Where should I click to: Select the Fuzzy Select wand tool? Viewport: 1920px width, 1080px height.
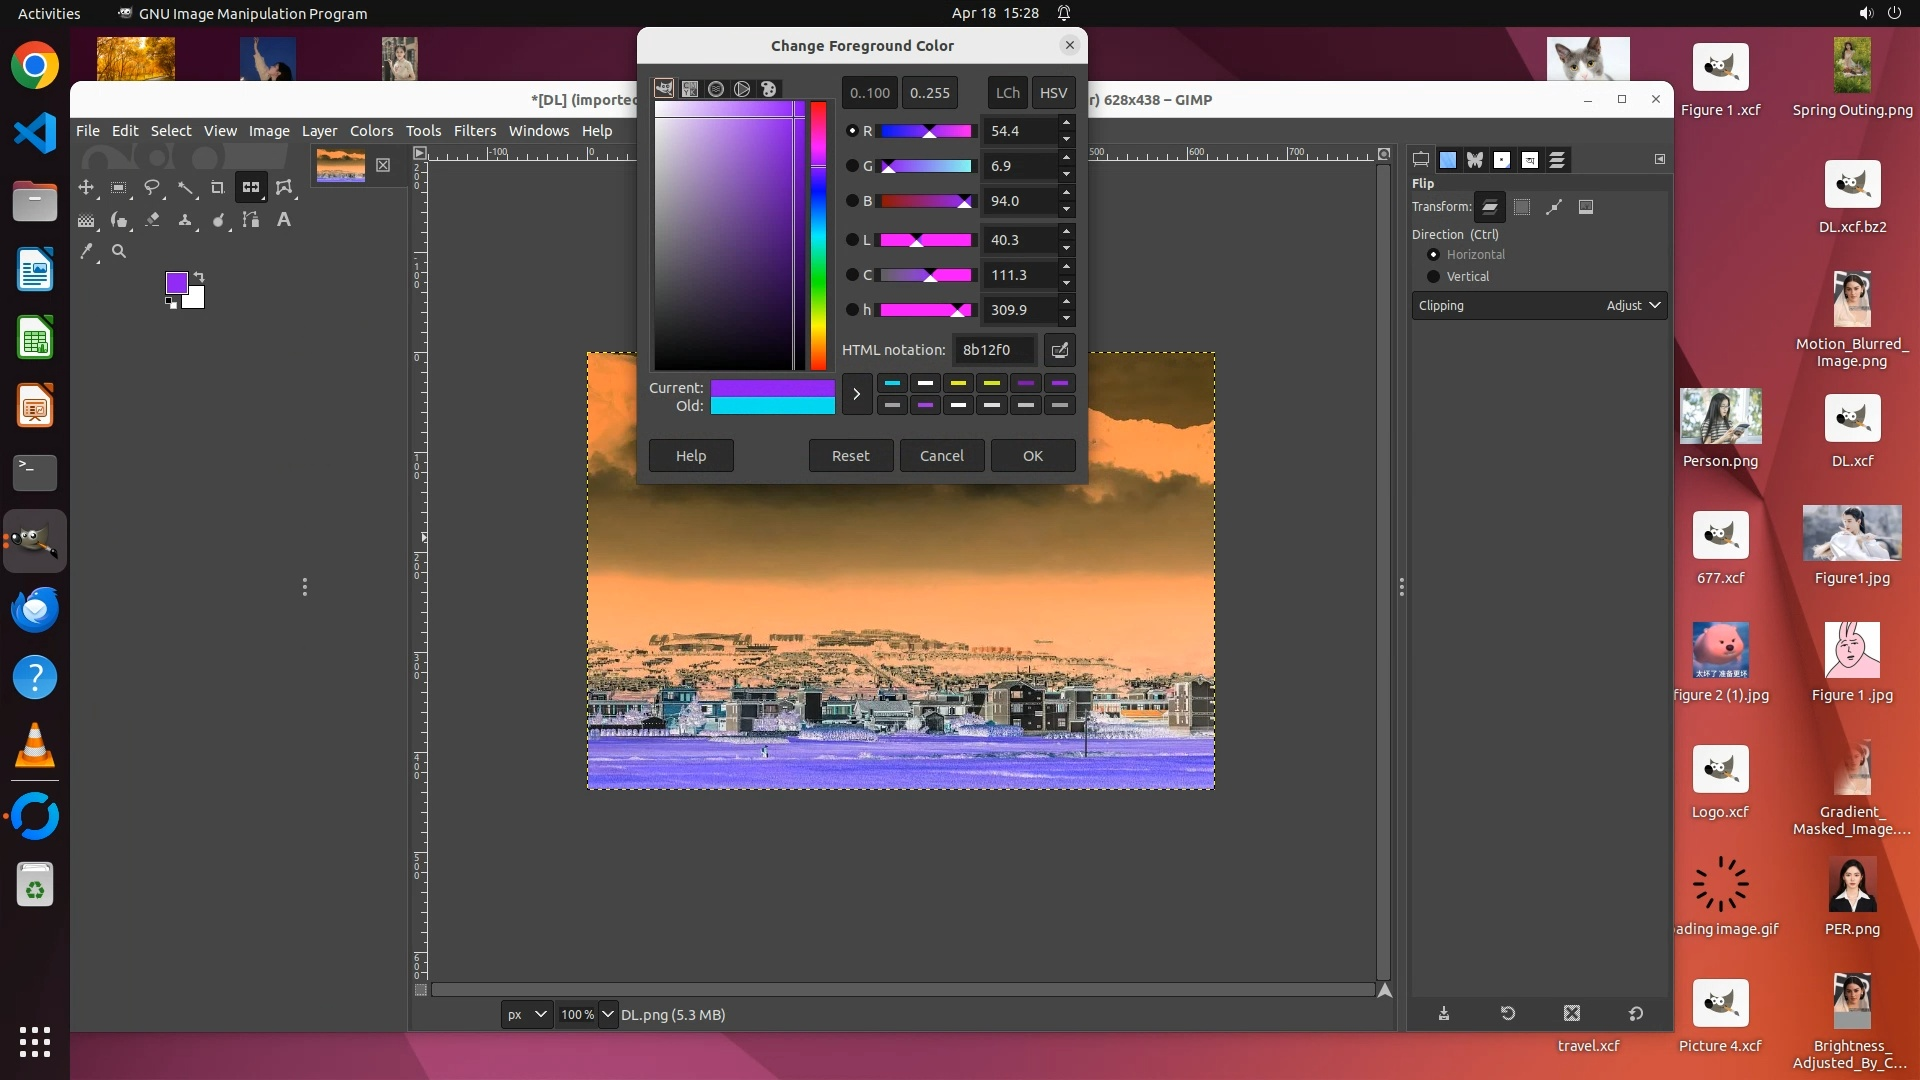point(185,187)
